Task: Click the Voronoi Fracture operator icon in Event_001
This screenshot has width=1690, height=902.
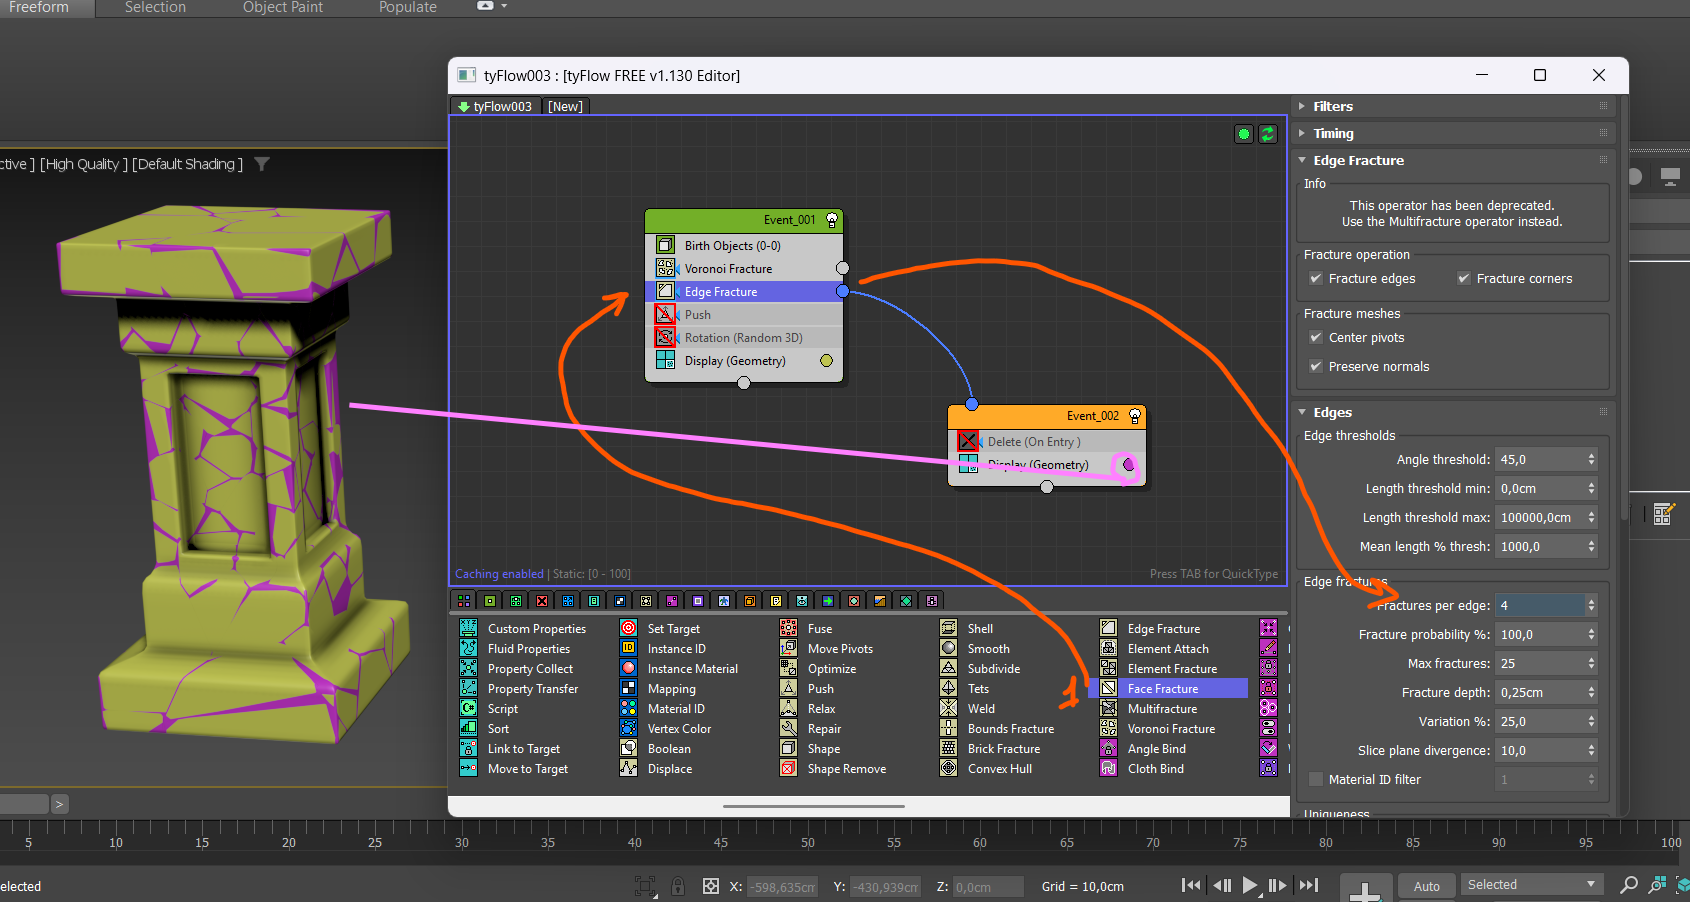Action: click(x=665, y=268)
